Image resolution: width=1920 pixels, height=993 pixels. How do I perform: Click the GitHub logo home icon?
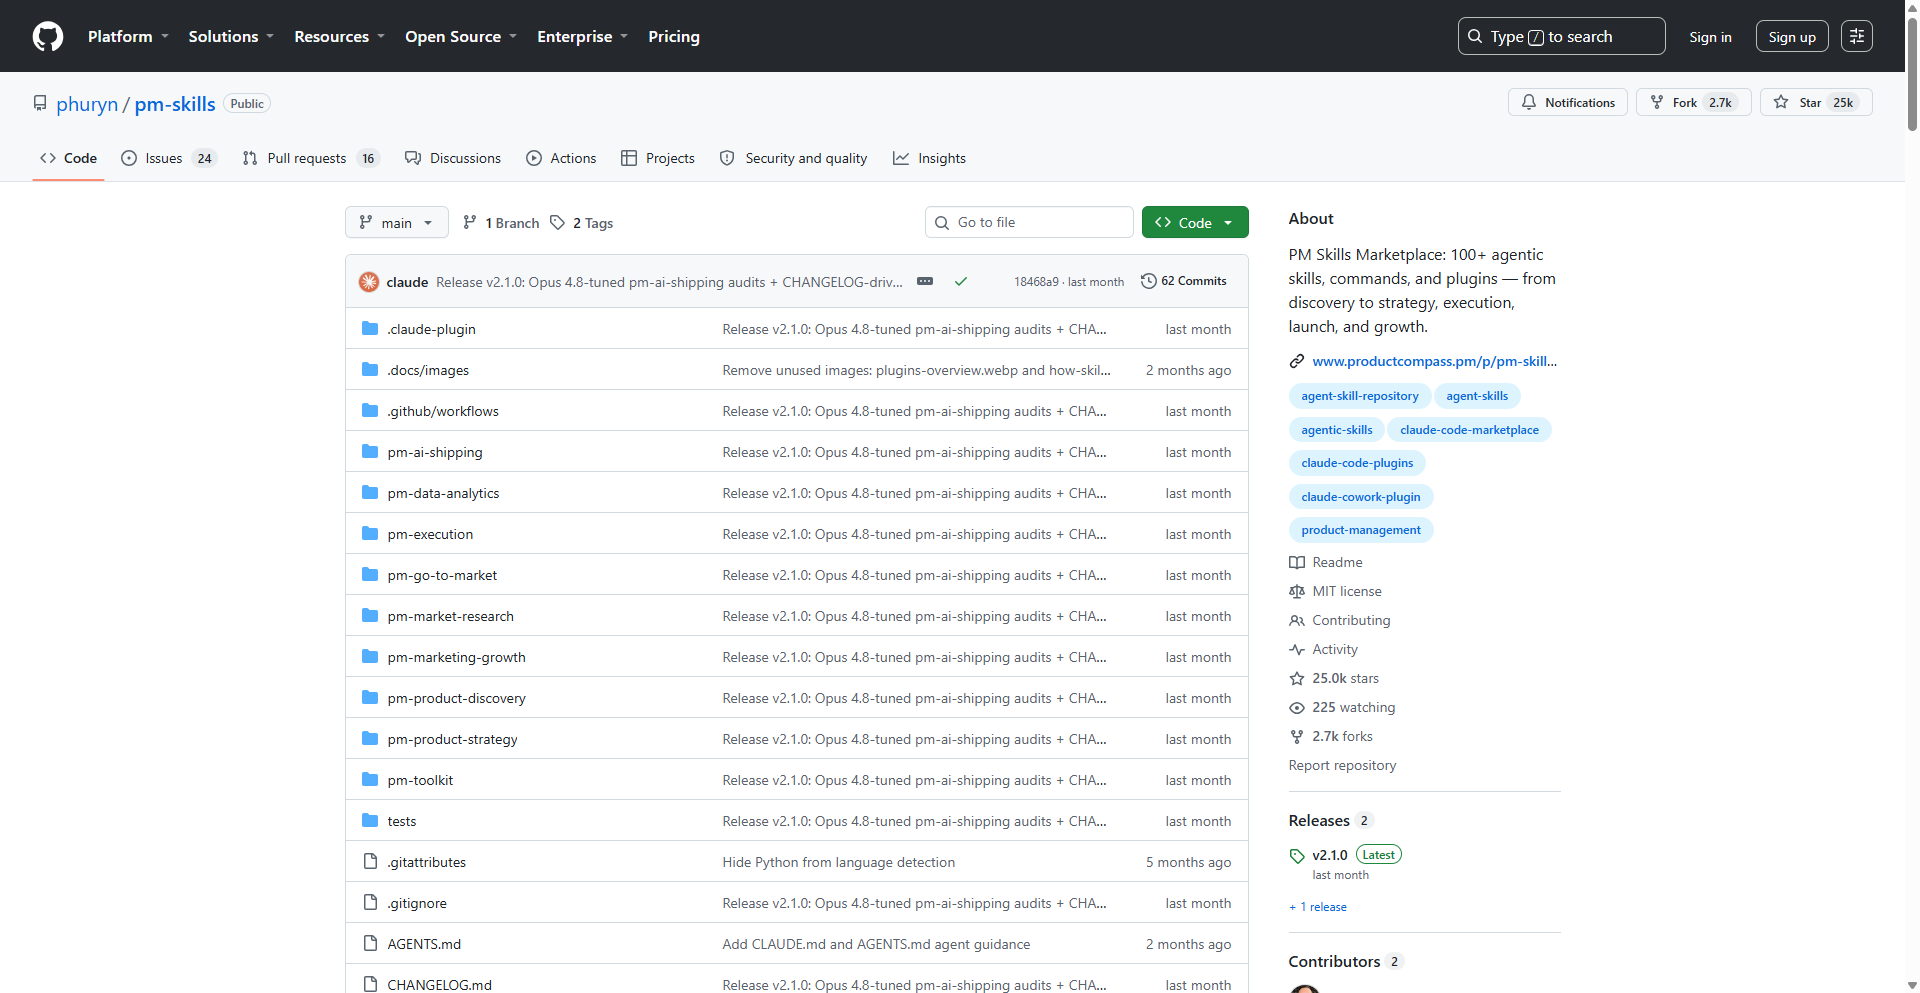click(x=48, y=37)
